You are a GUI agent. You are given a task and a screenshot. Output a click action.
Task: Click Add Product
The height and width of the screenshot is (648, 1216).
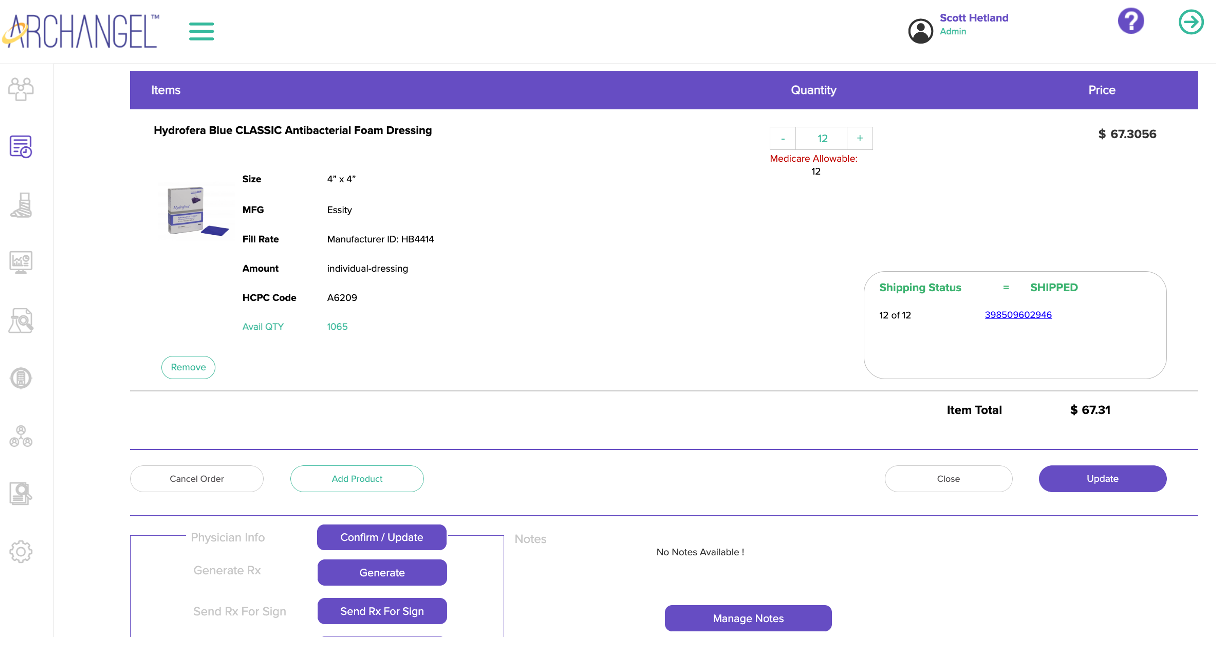click(357, 478)
